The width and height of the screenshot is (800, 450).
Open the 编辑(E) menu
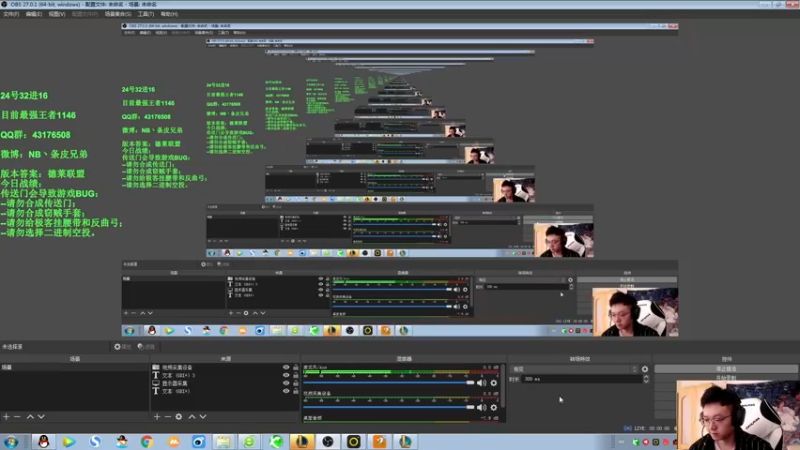click(34, 14)
